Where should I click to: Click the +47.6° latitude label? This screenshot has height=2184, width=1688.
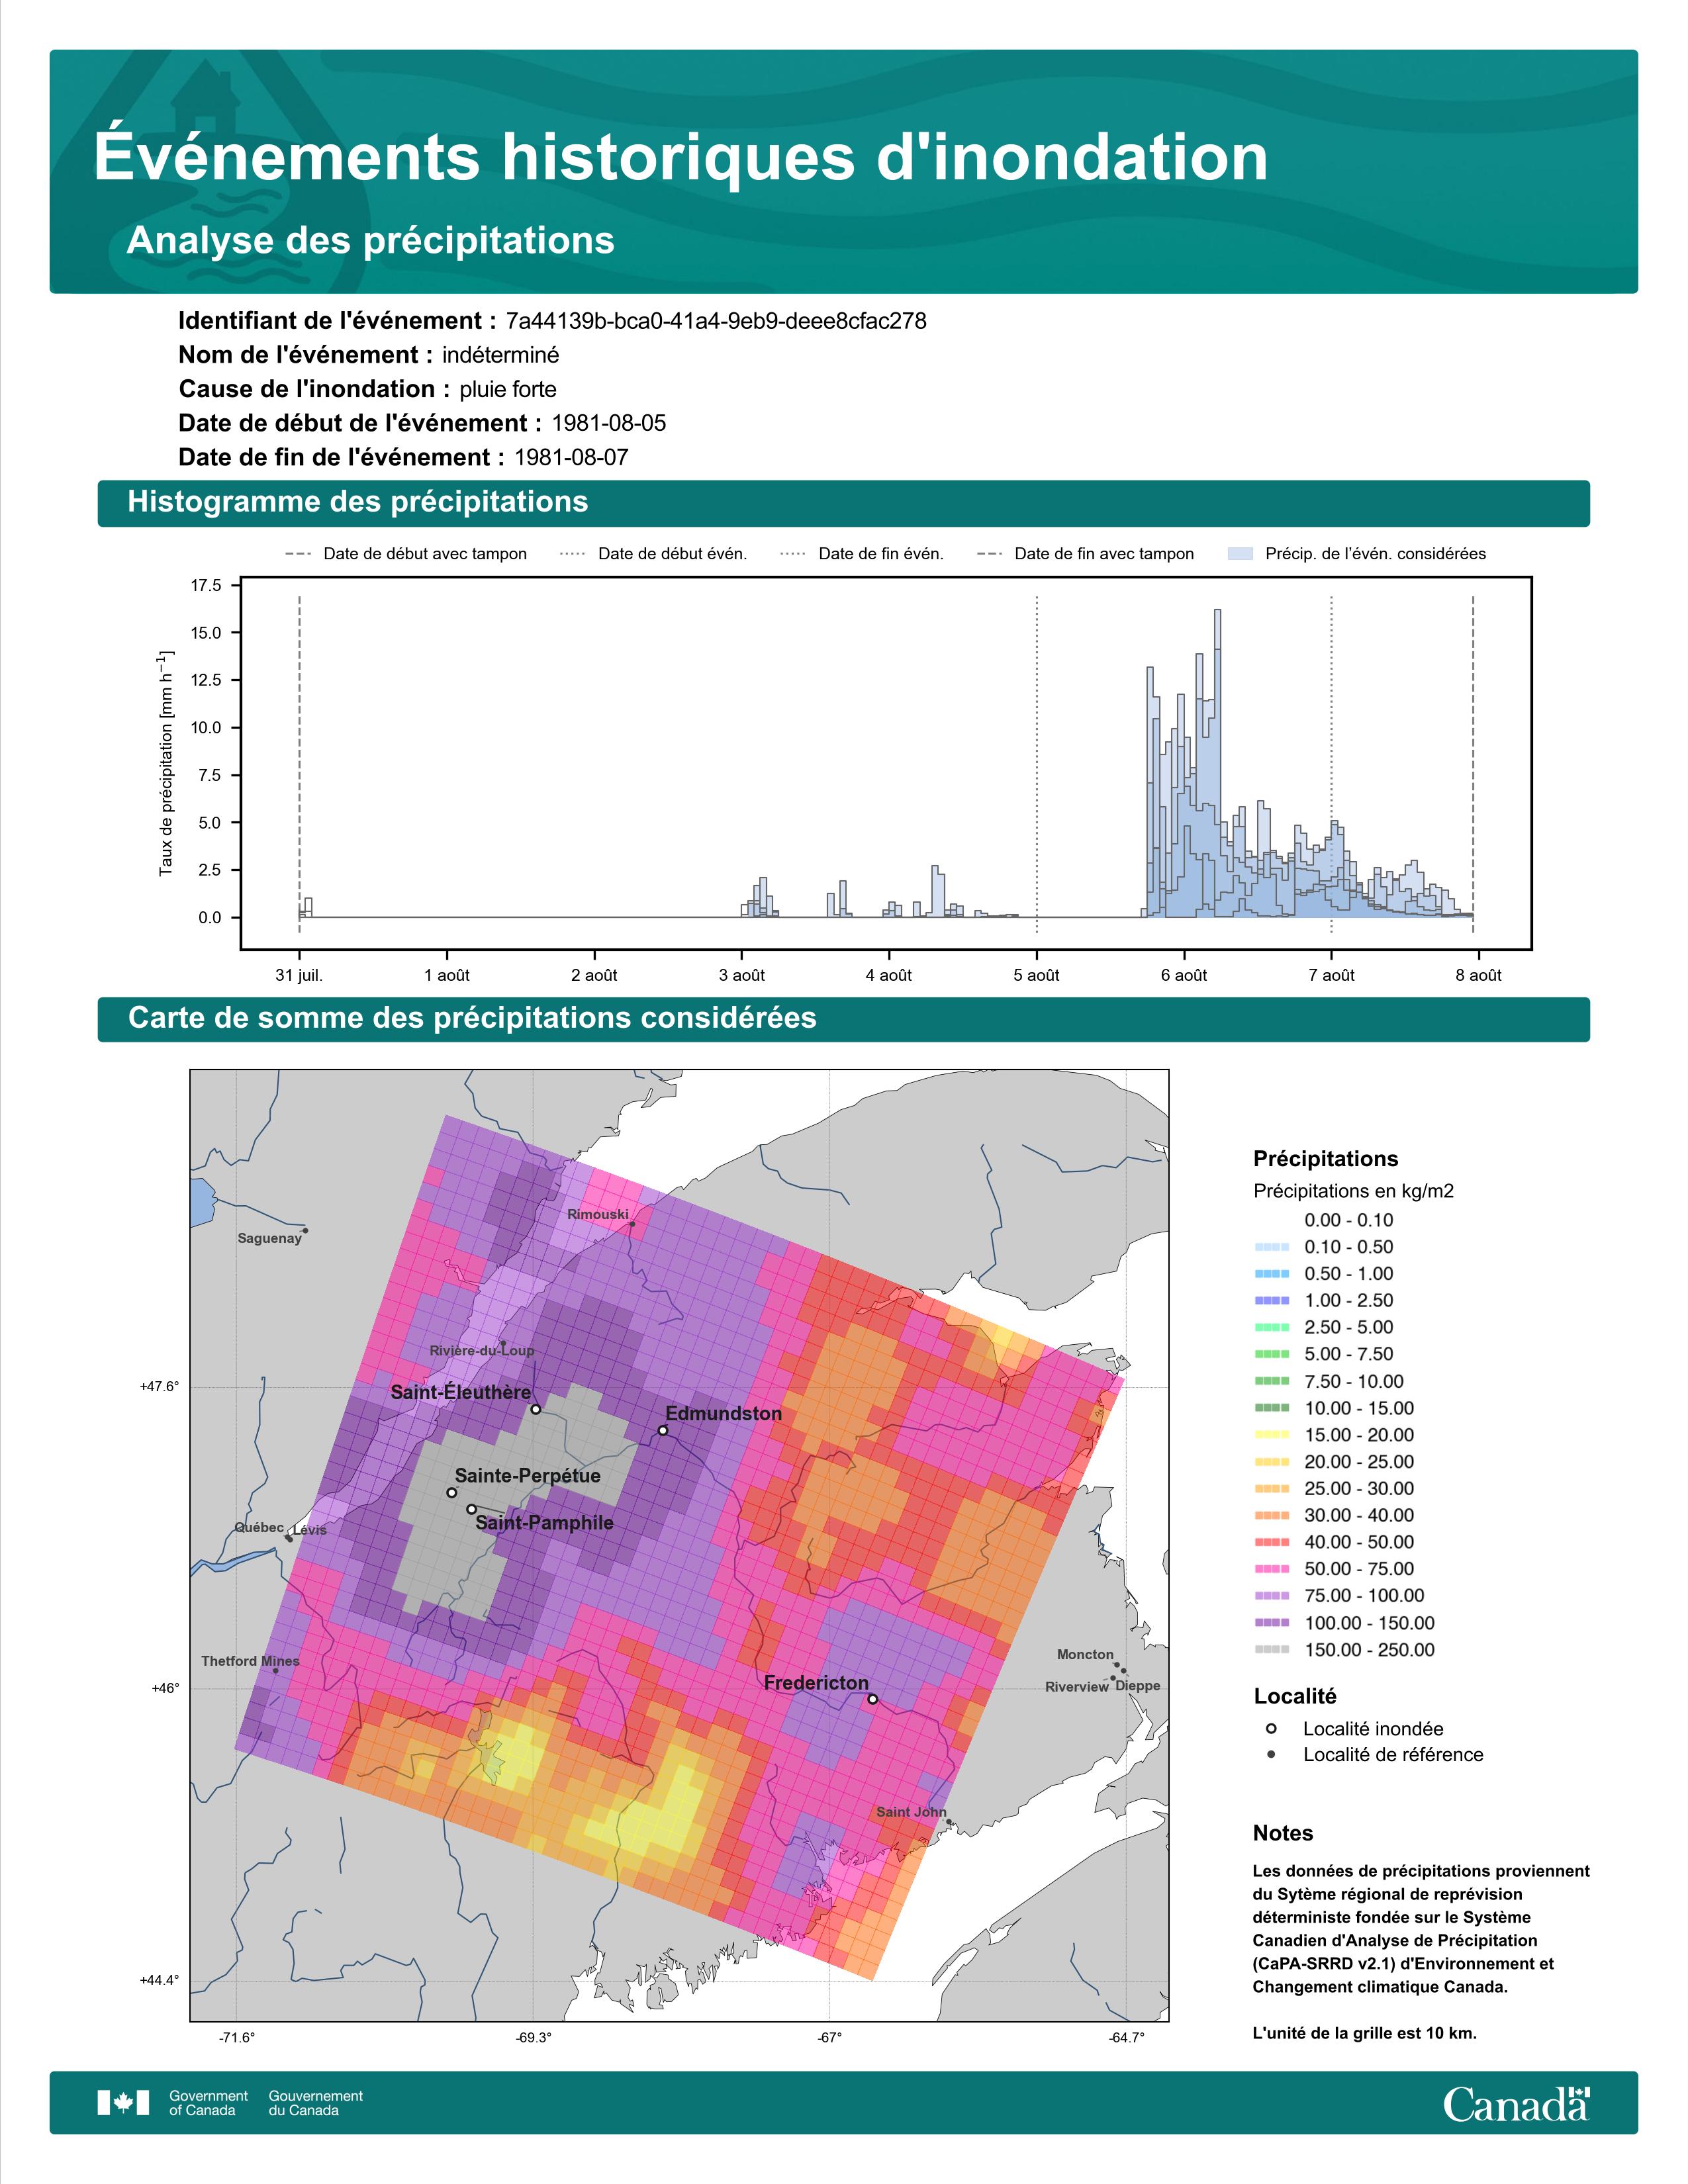[x=159, y=1386]
